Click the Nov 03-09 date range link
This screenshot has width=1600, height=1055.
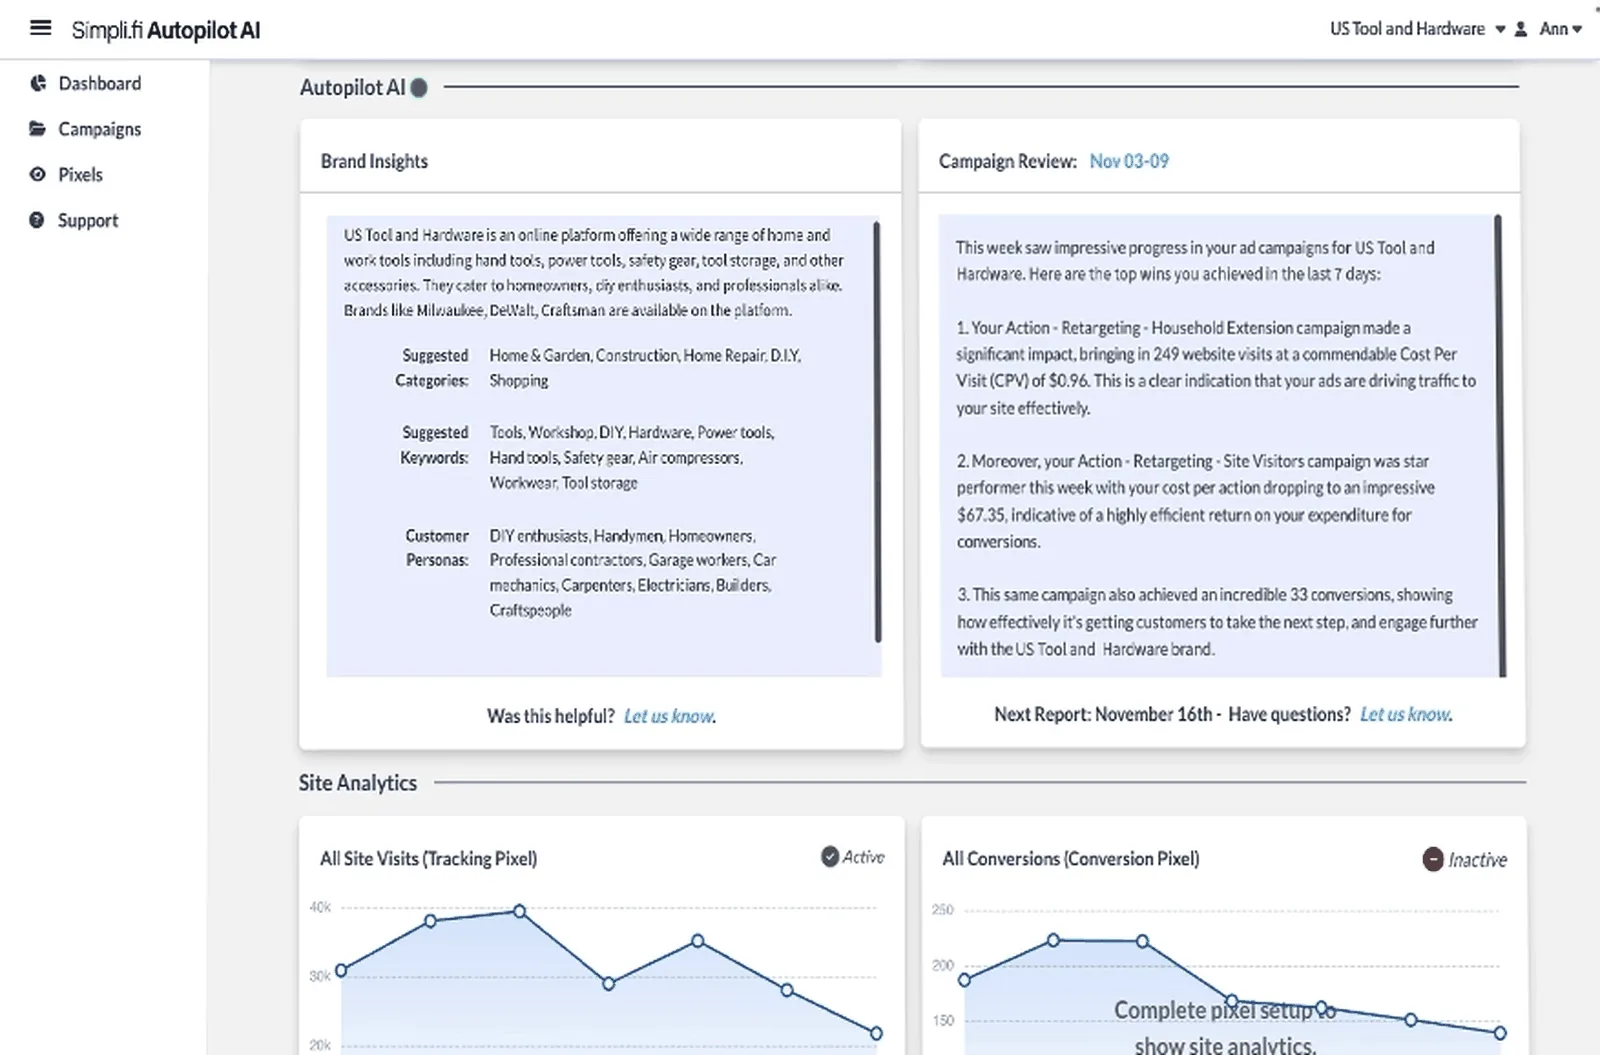(1129, 161)
